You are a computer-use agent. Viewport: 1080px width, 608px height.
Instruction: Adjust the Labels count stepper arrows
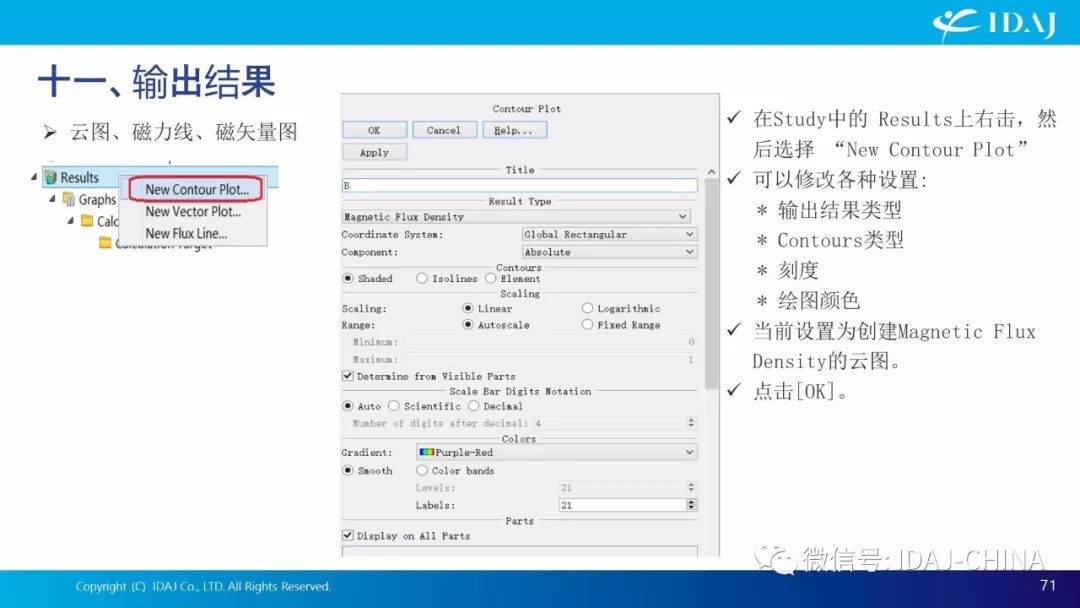(692, 505)
